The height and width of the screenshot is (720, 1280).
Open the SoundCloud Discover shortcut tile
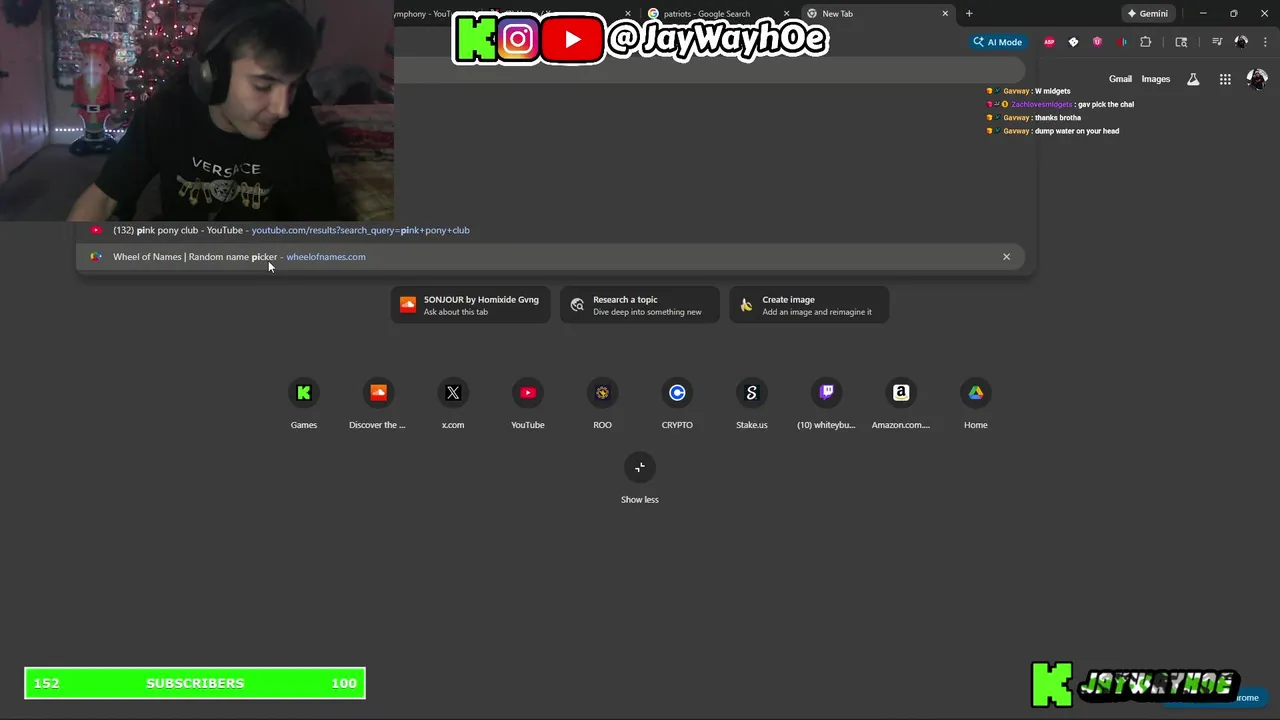(378, 404)
